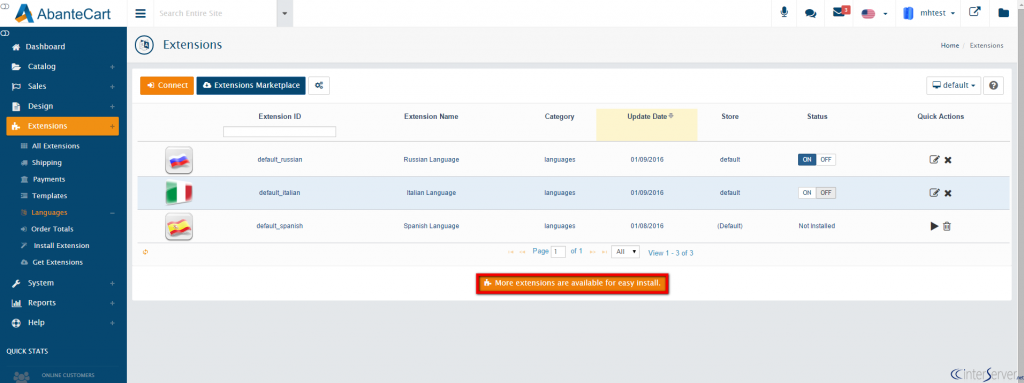Open storefront external link icon
The image size is (1024, 383).
tap(974, 12)
